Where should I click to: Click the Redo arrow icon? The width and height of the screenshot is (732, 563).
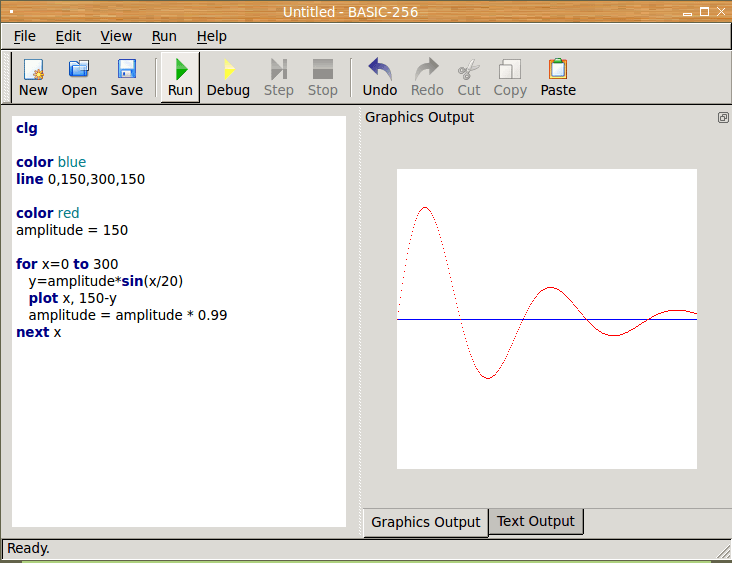pyautogui.click(x=427, y=77)
